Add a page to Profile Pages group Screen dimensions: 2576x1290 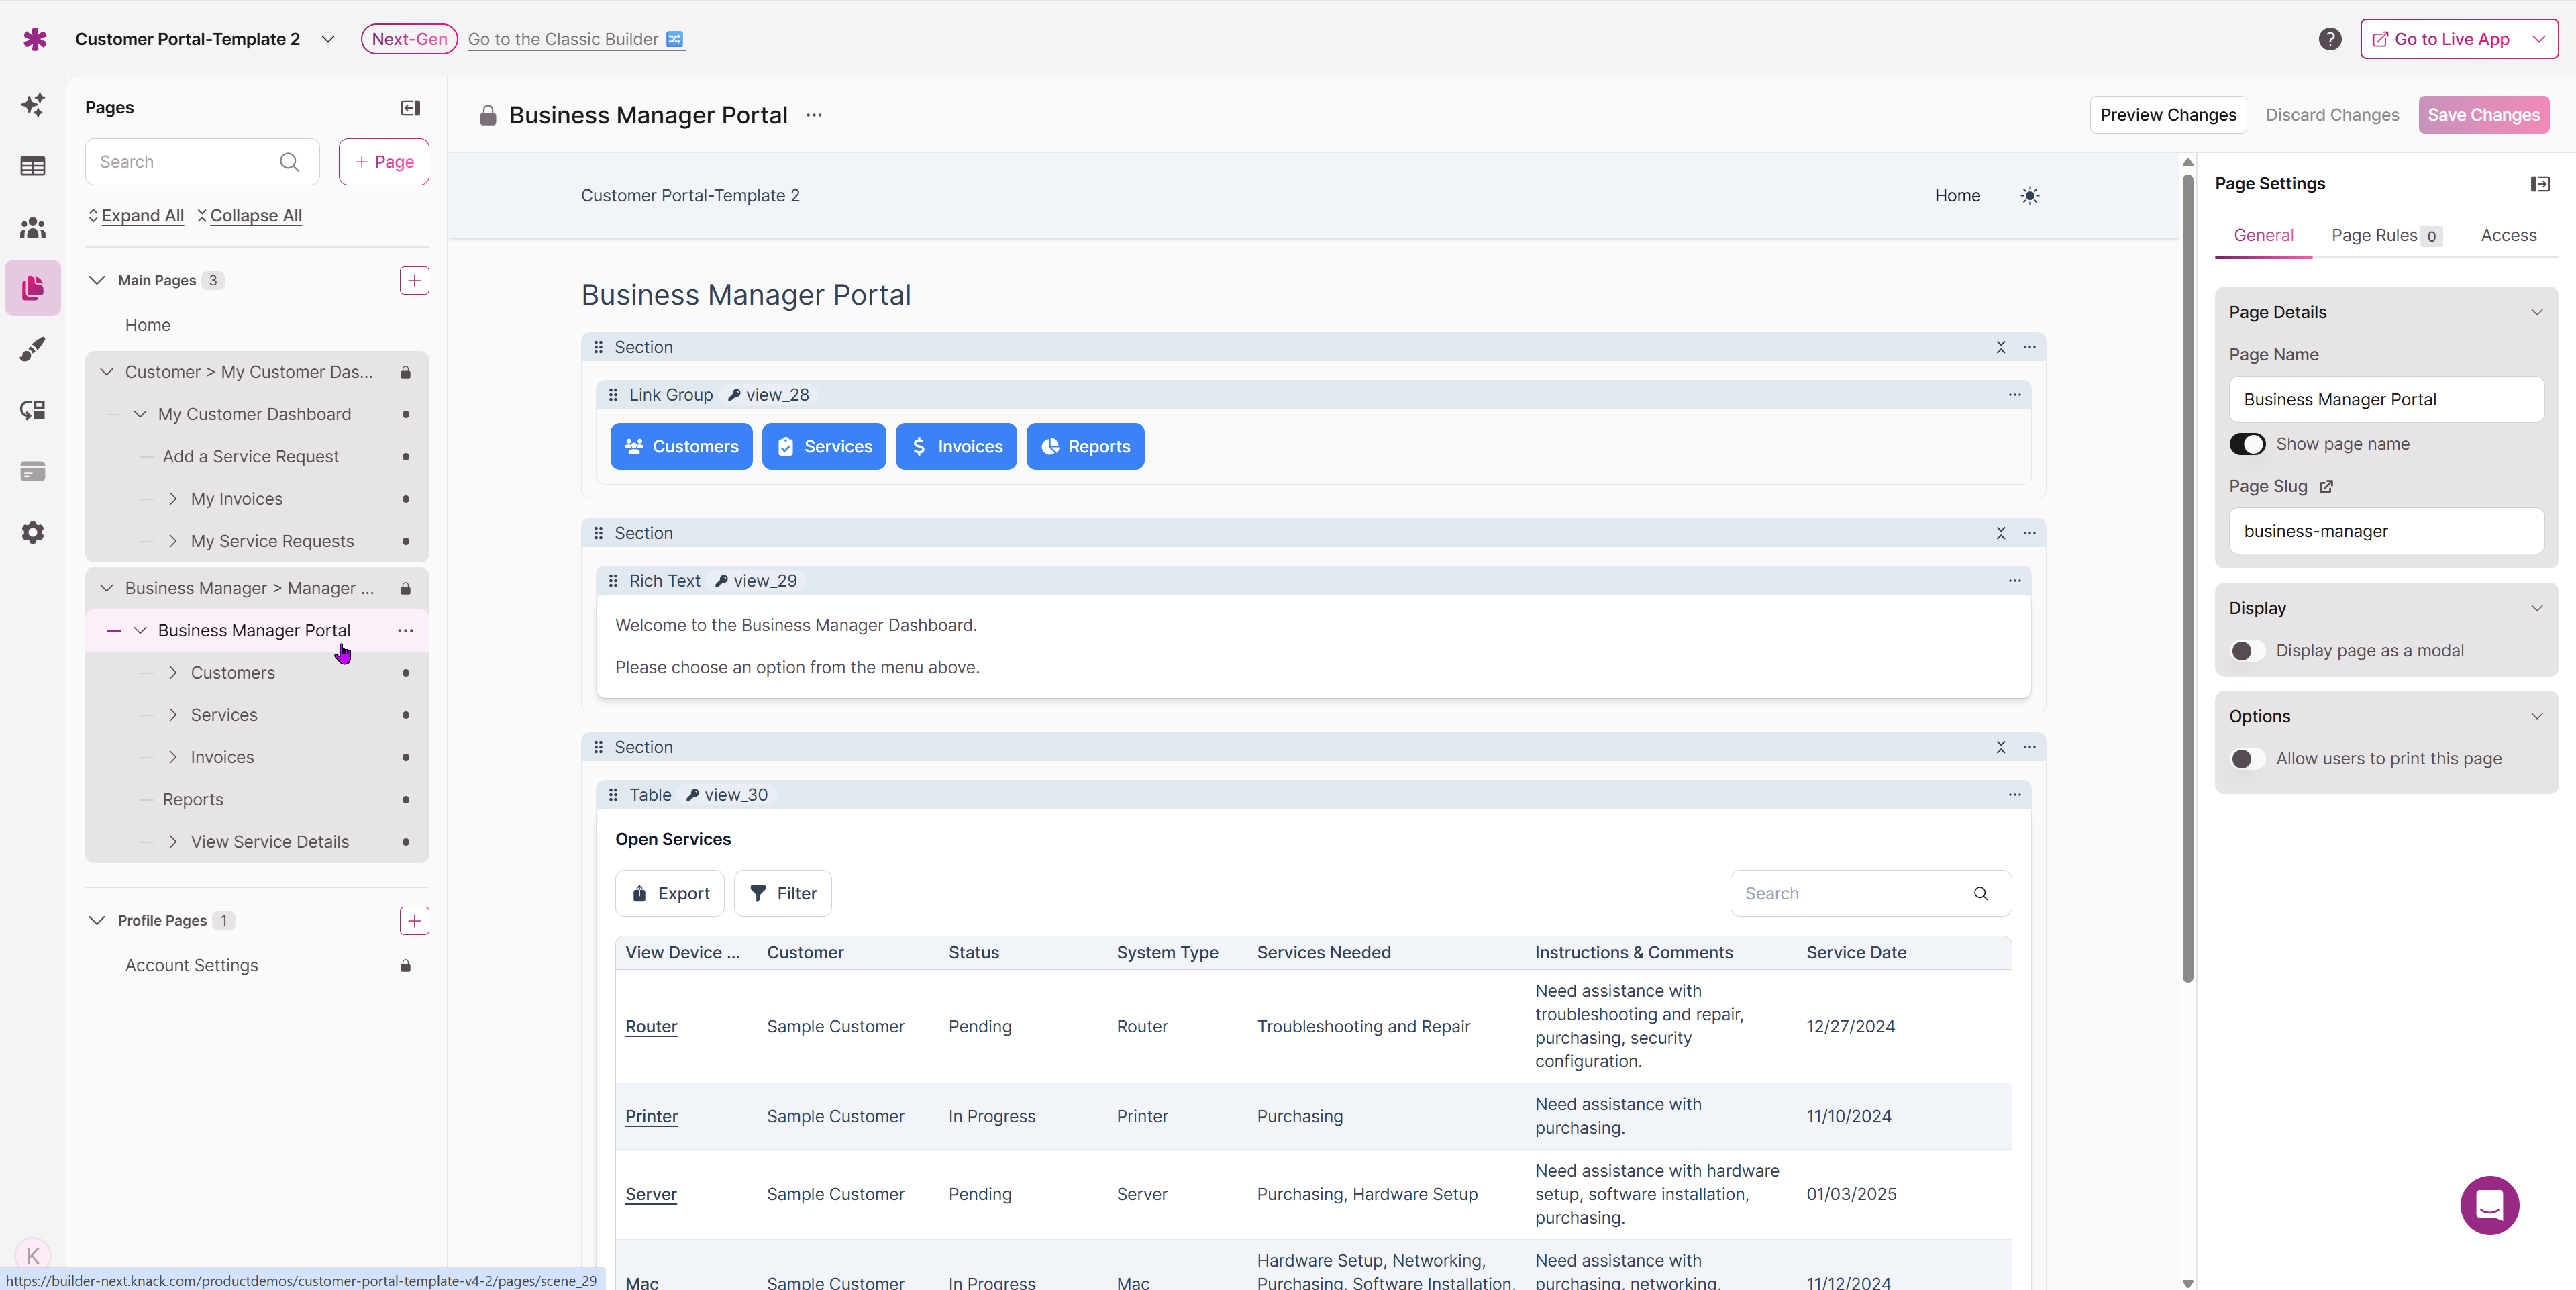pyautogui.click(x=414, y=921)
